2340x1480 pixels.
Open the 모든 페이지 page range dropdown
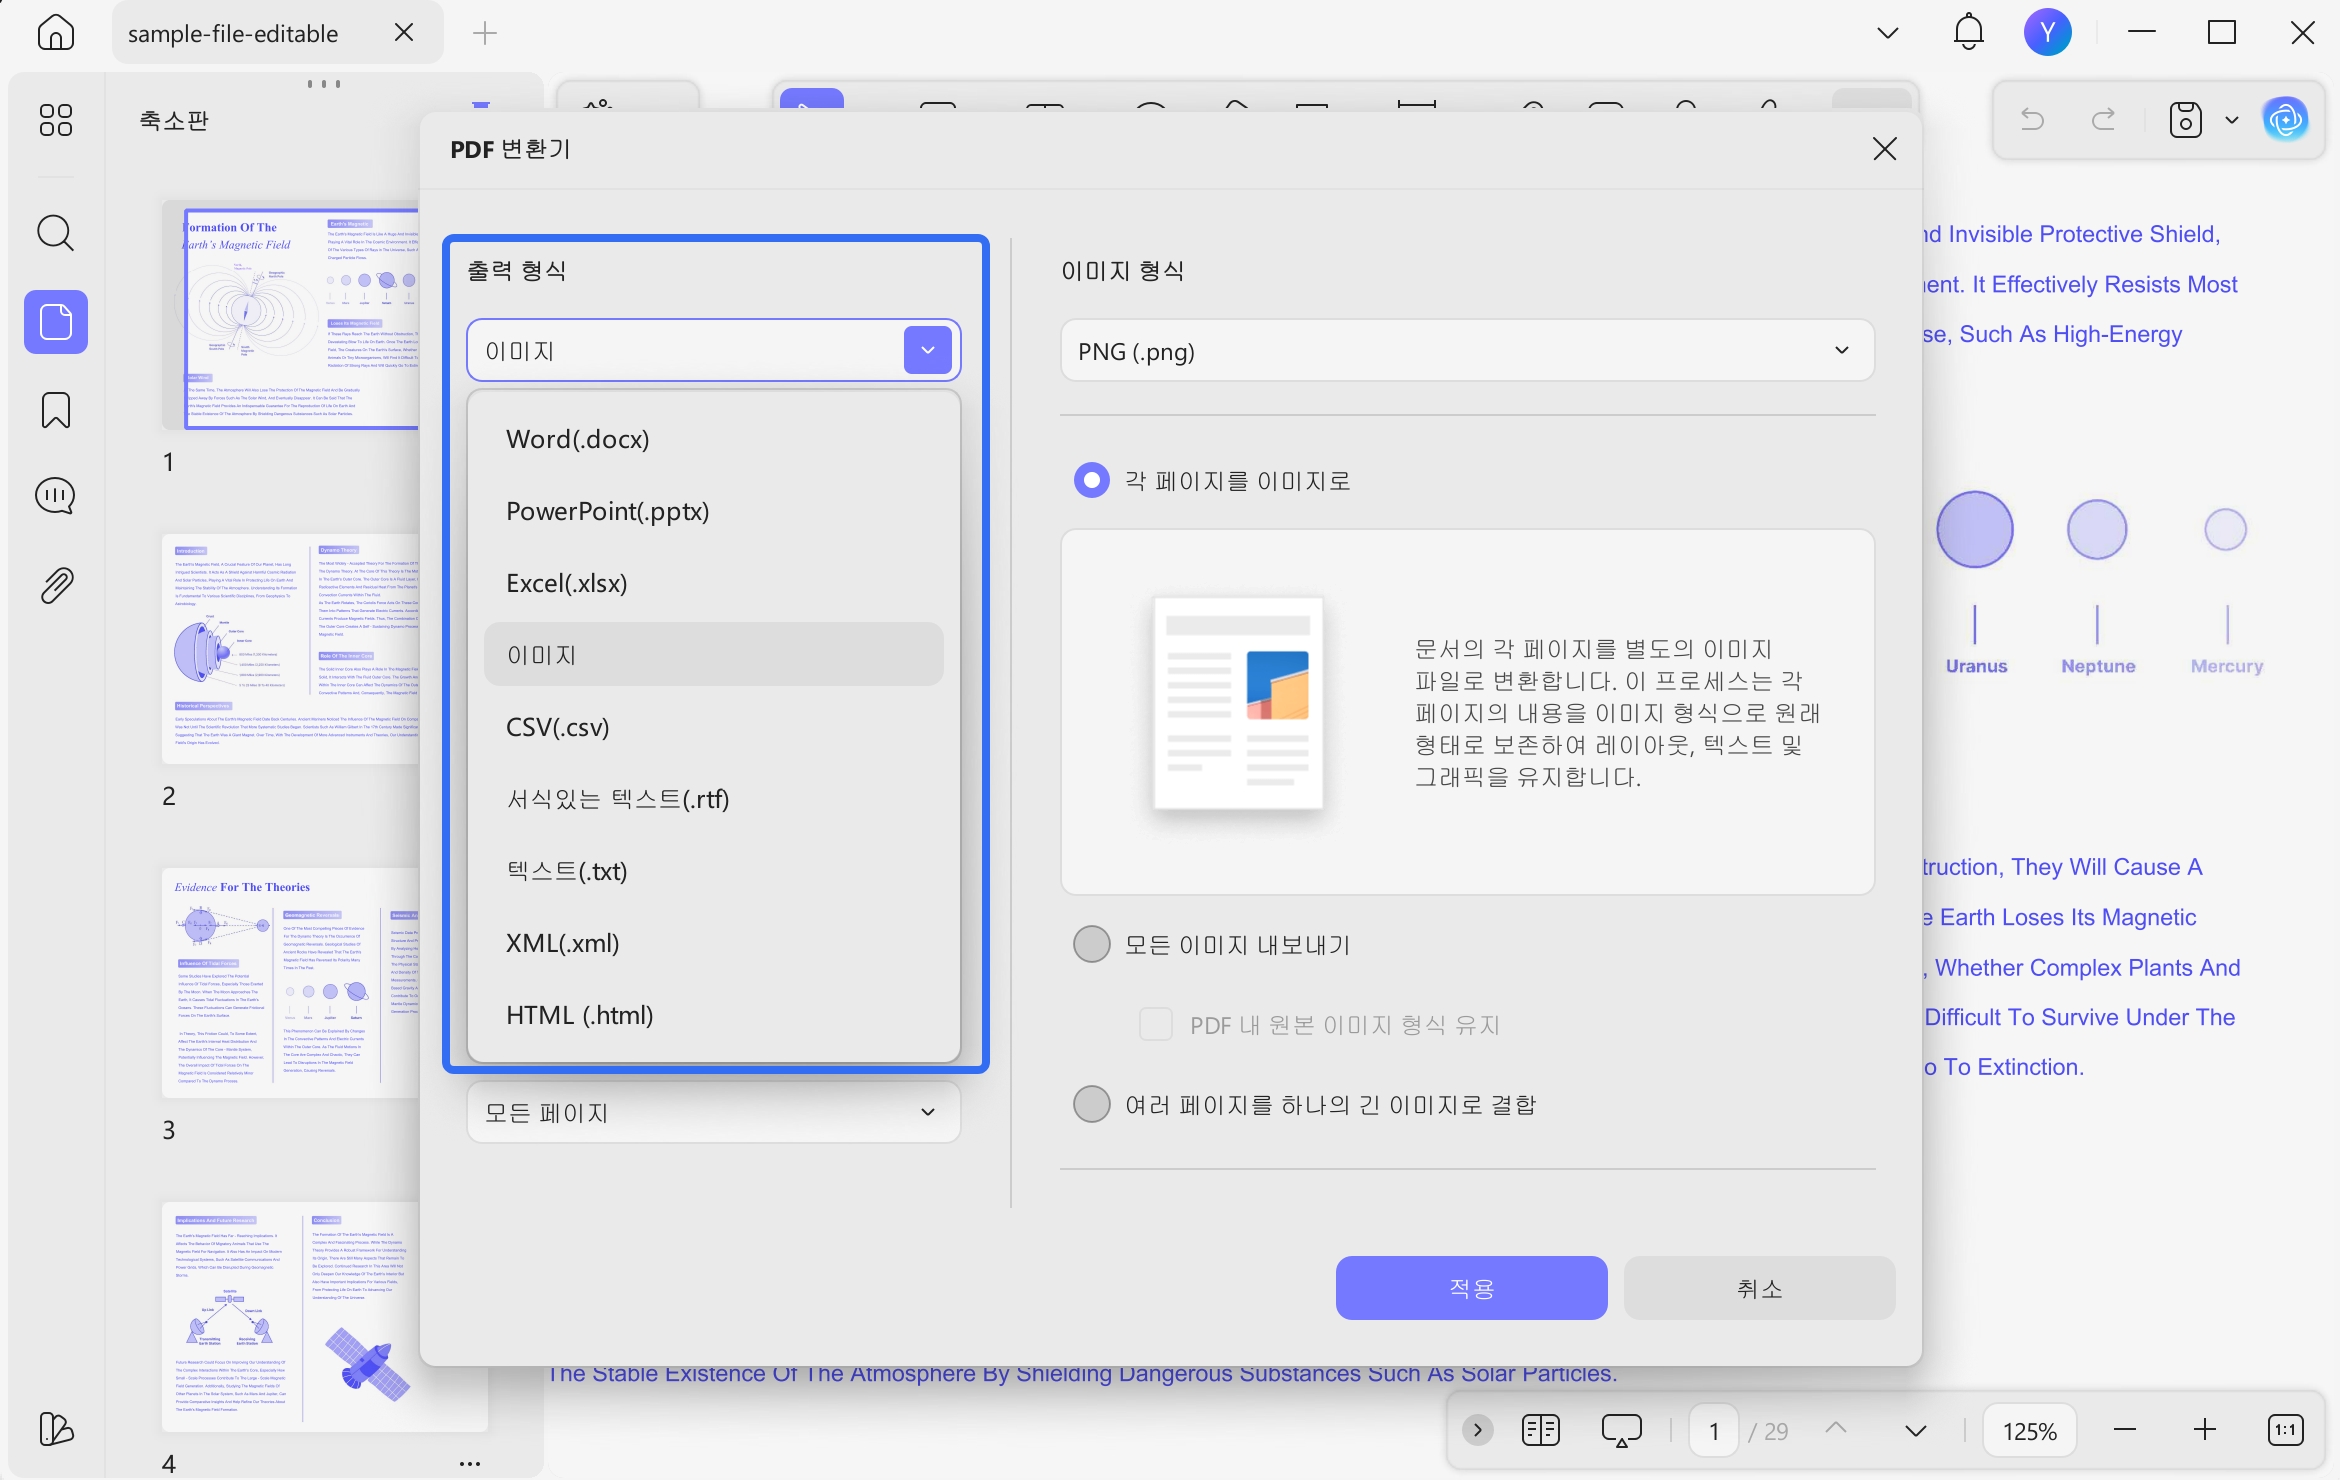[713, 1112]
